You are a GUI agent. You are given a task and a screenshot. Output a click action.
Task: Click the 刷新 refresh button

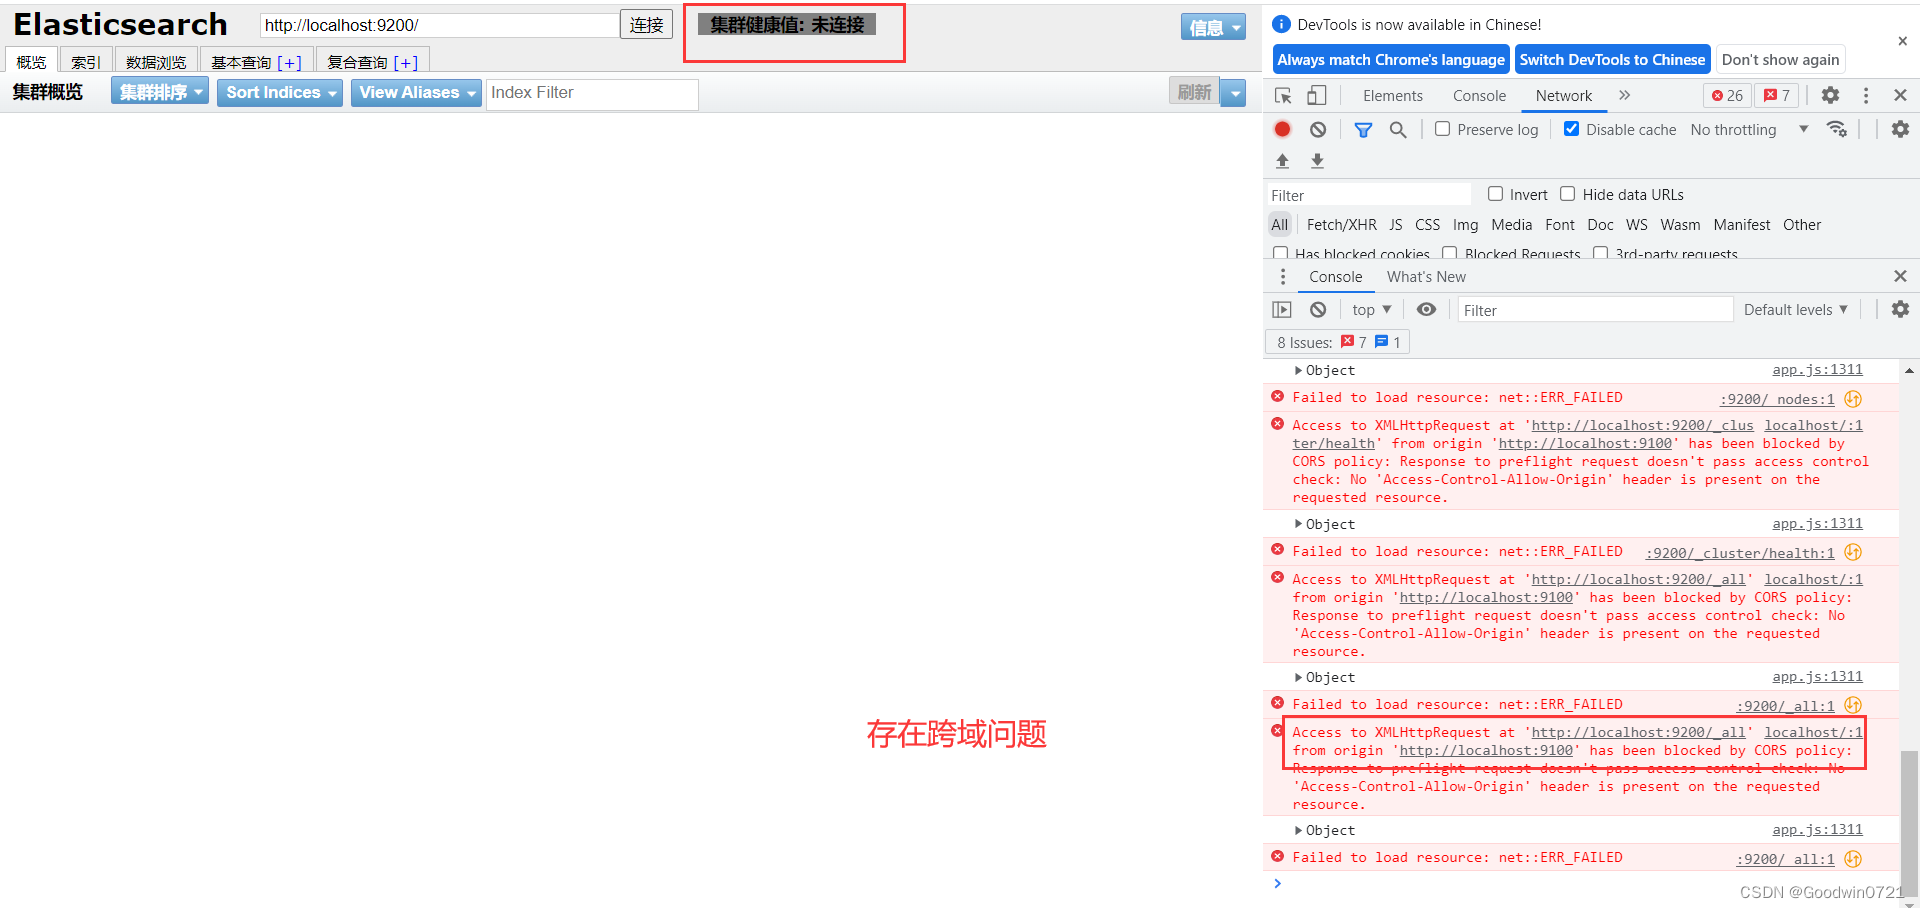[1194, 92]
